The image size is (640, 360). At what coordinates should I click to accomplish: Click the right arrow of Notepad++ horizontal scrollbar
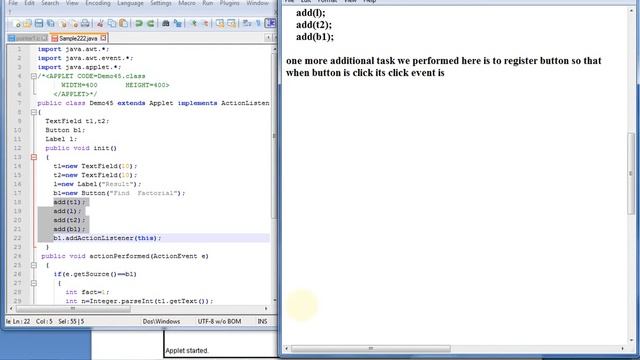point(266,309)
